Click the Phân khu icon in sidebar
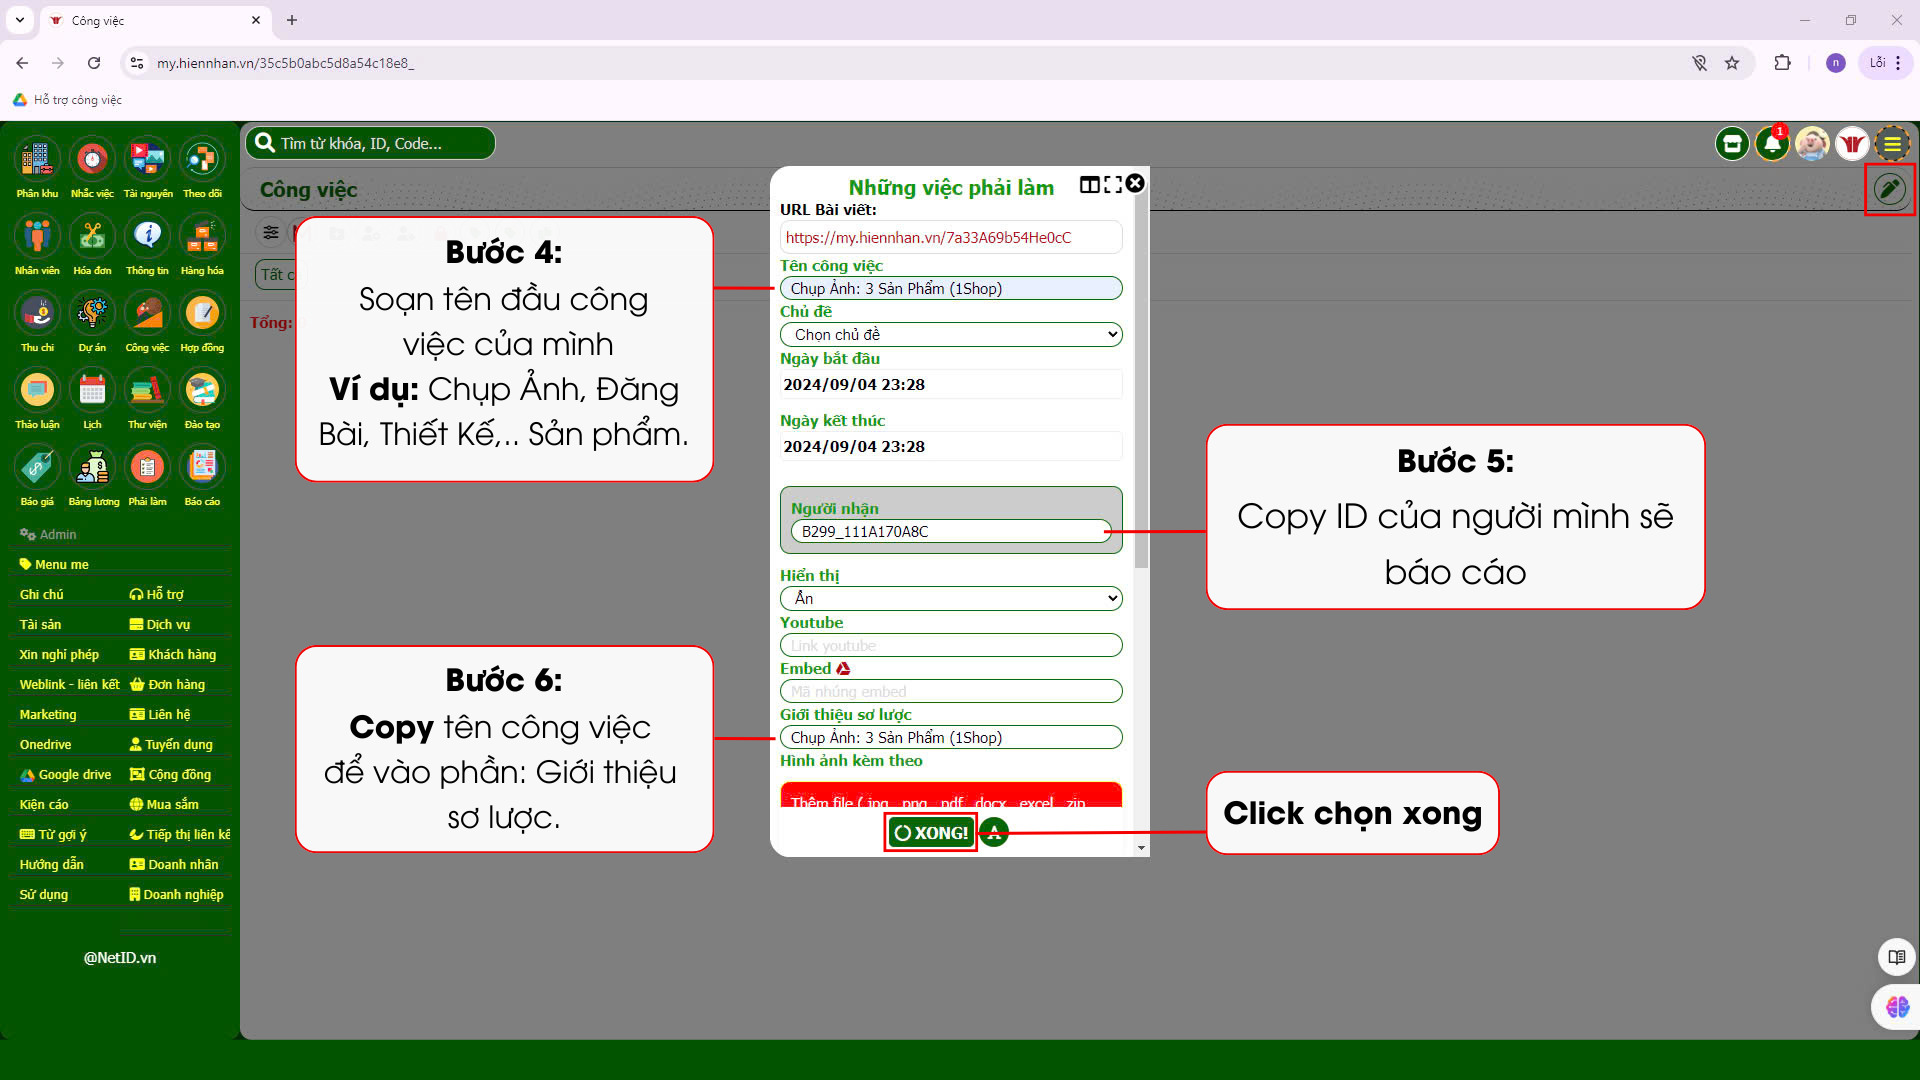Image resolution: width=1920 pixels, height=1080 pixels. click(x=37, y=157)
